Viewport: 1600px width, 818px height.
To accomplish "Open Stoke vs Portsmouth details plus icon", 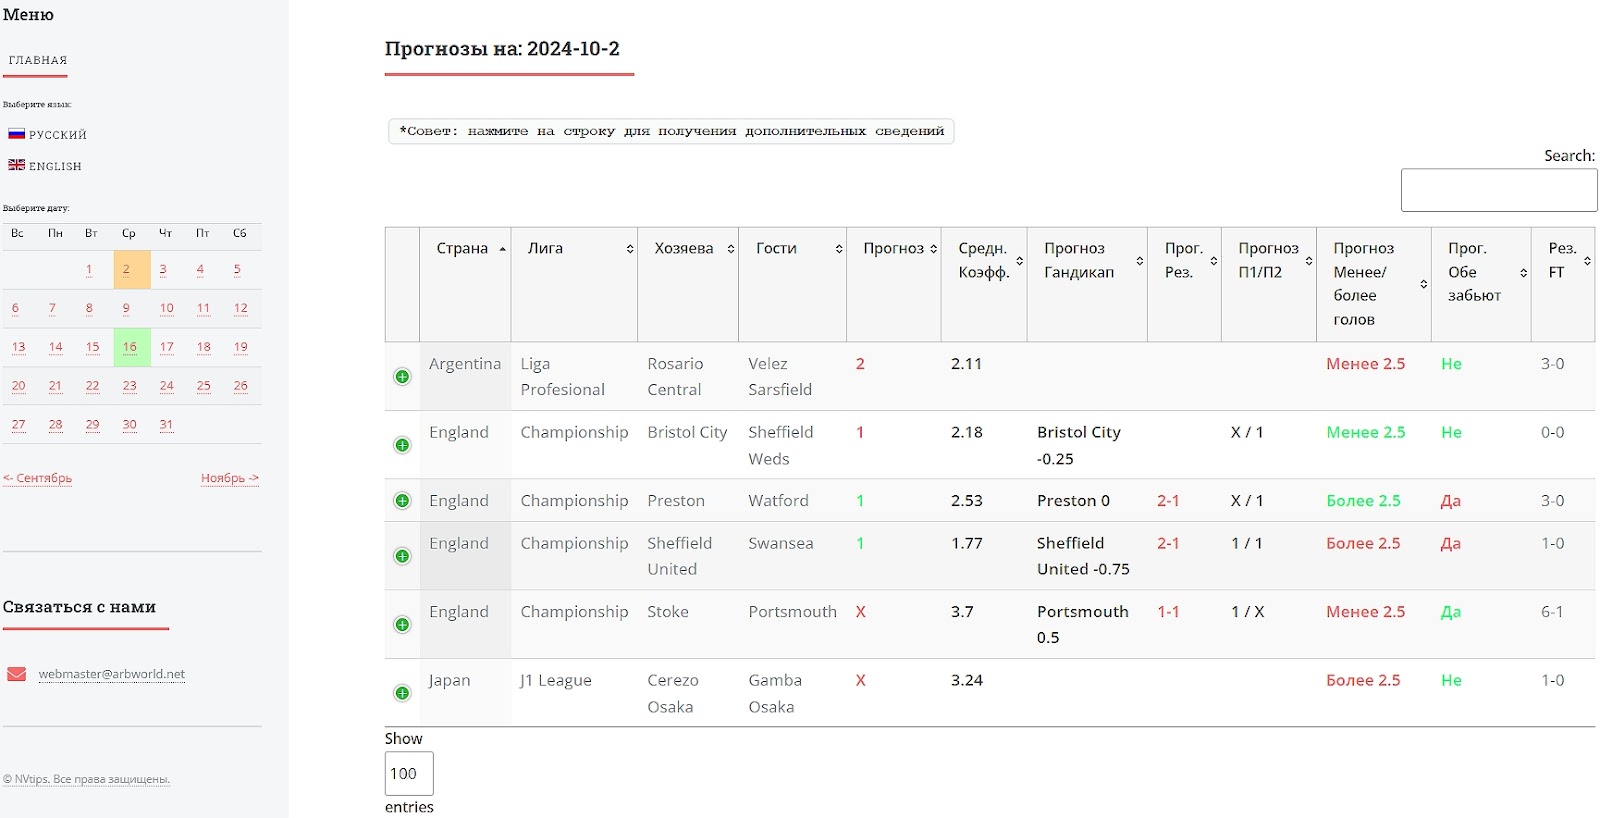I will pyautogui.click(x=402, y=625).
